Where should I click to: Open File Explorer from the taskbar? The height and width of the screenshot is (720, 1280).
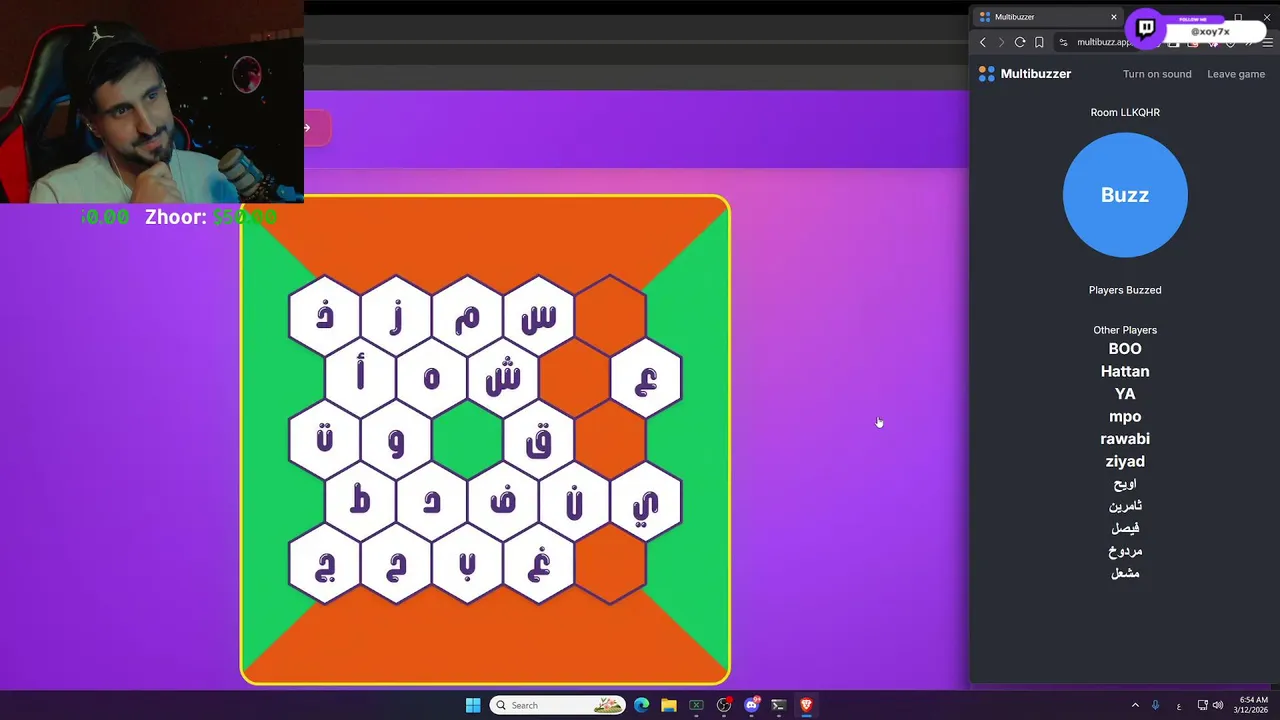tap(669, 705)
